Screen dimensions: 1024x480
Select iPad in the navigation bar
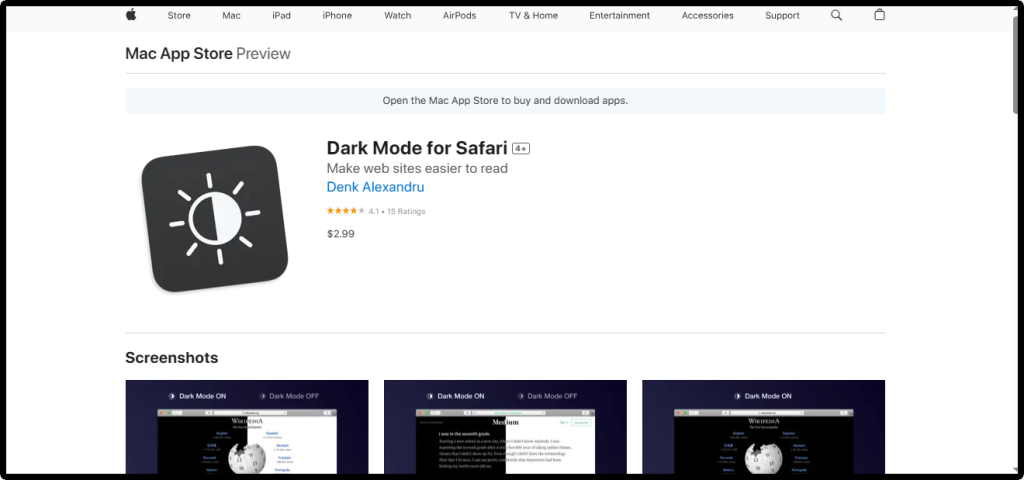click(x=281, y=16)
